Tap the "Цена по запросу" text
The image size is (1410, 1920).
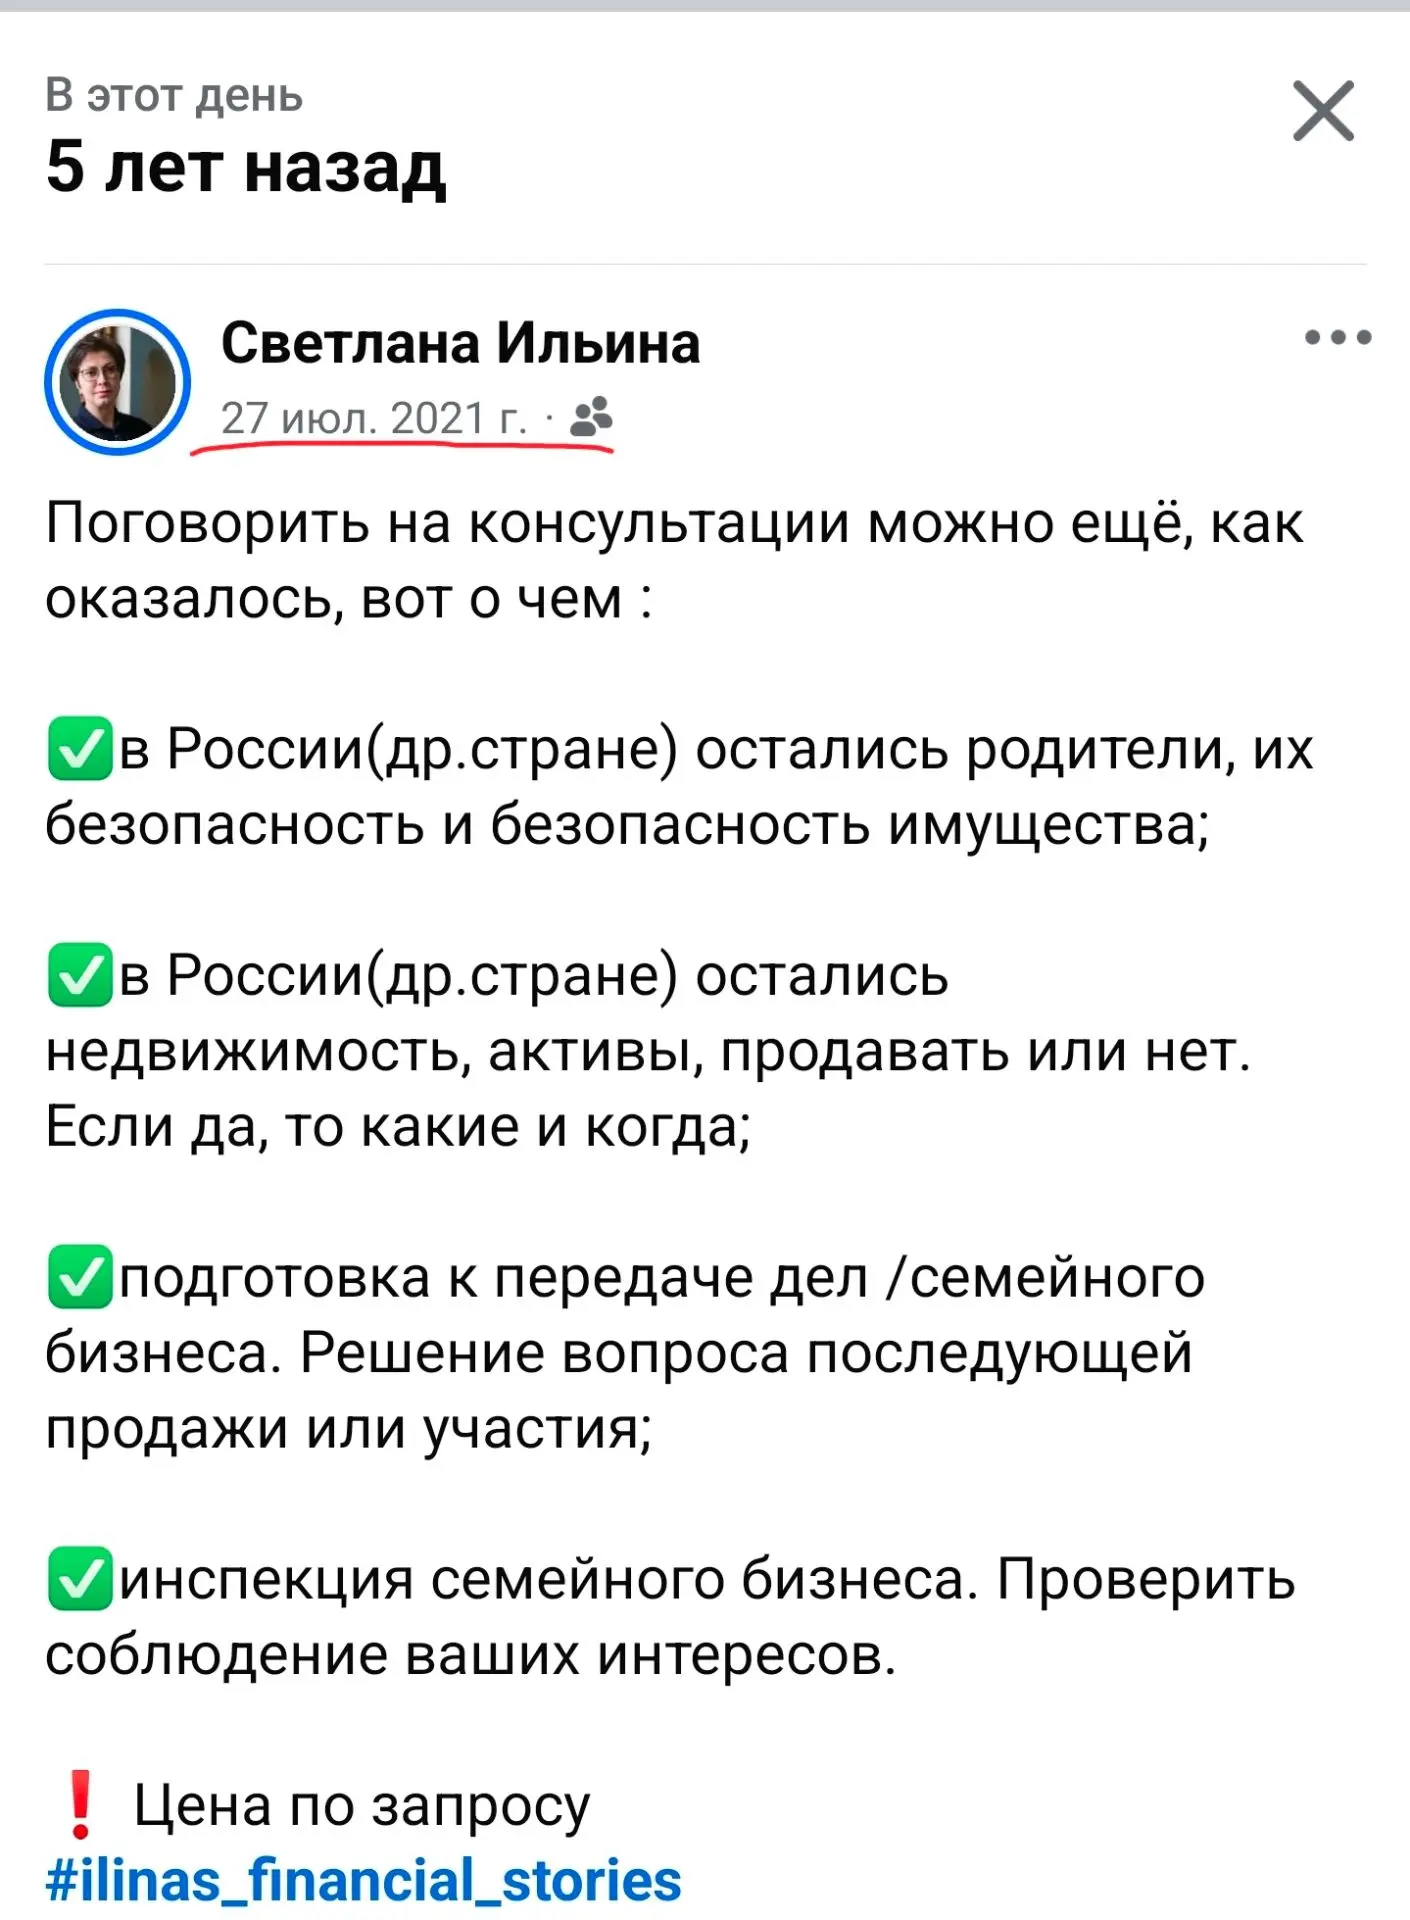click(362, 1806)
